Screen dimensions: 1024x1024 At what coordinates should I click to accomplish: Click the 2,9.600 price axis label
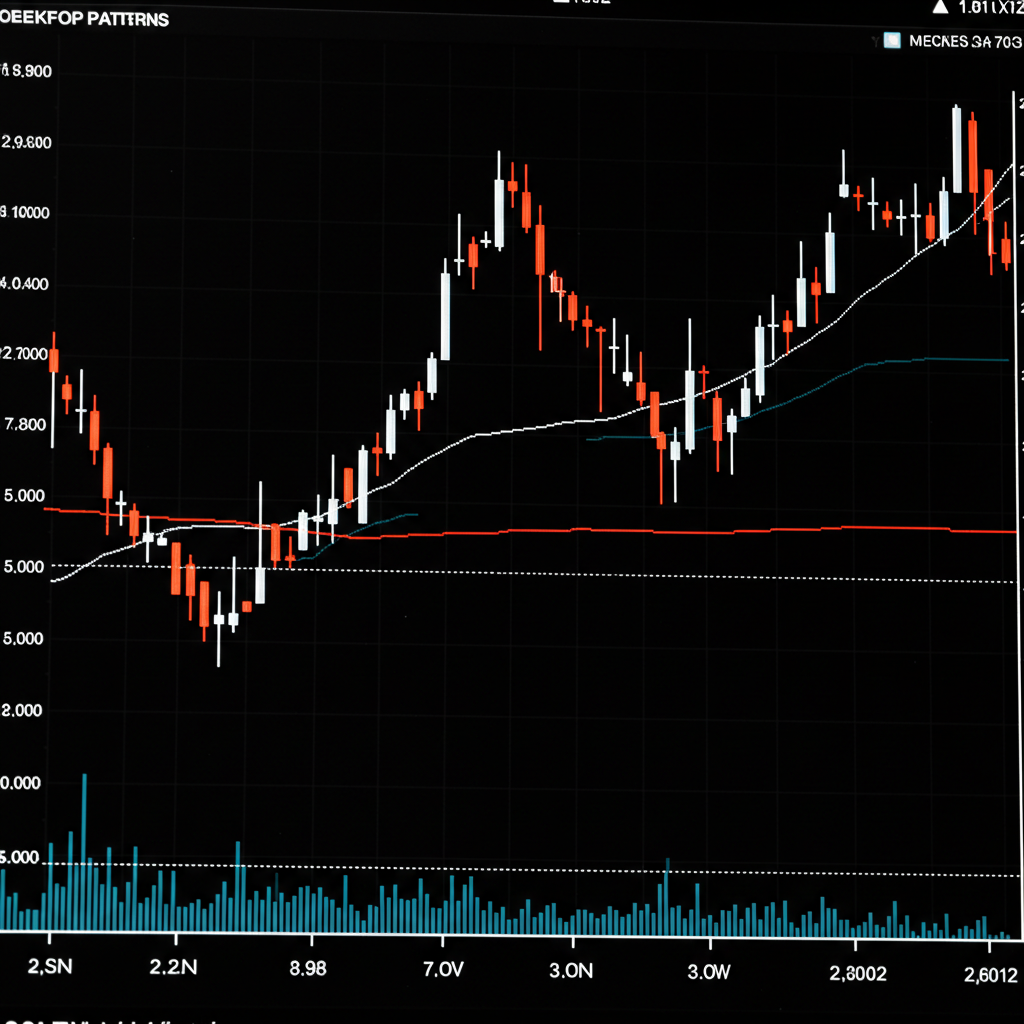26,142
